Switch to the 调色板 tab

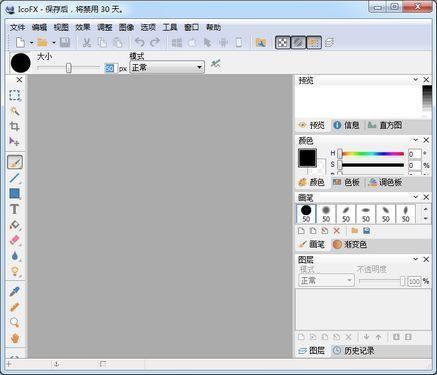click(x=385, y=182)
